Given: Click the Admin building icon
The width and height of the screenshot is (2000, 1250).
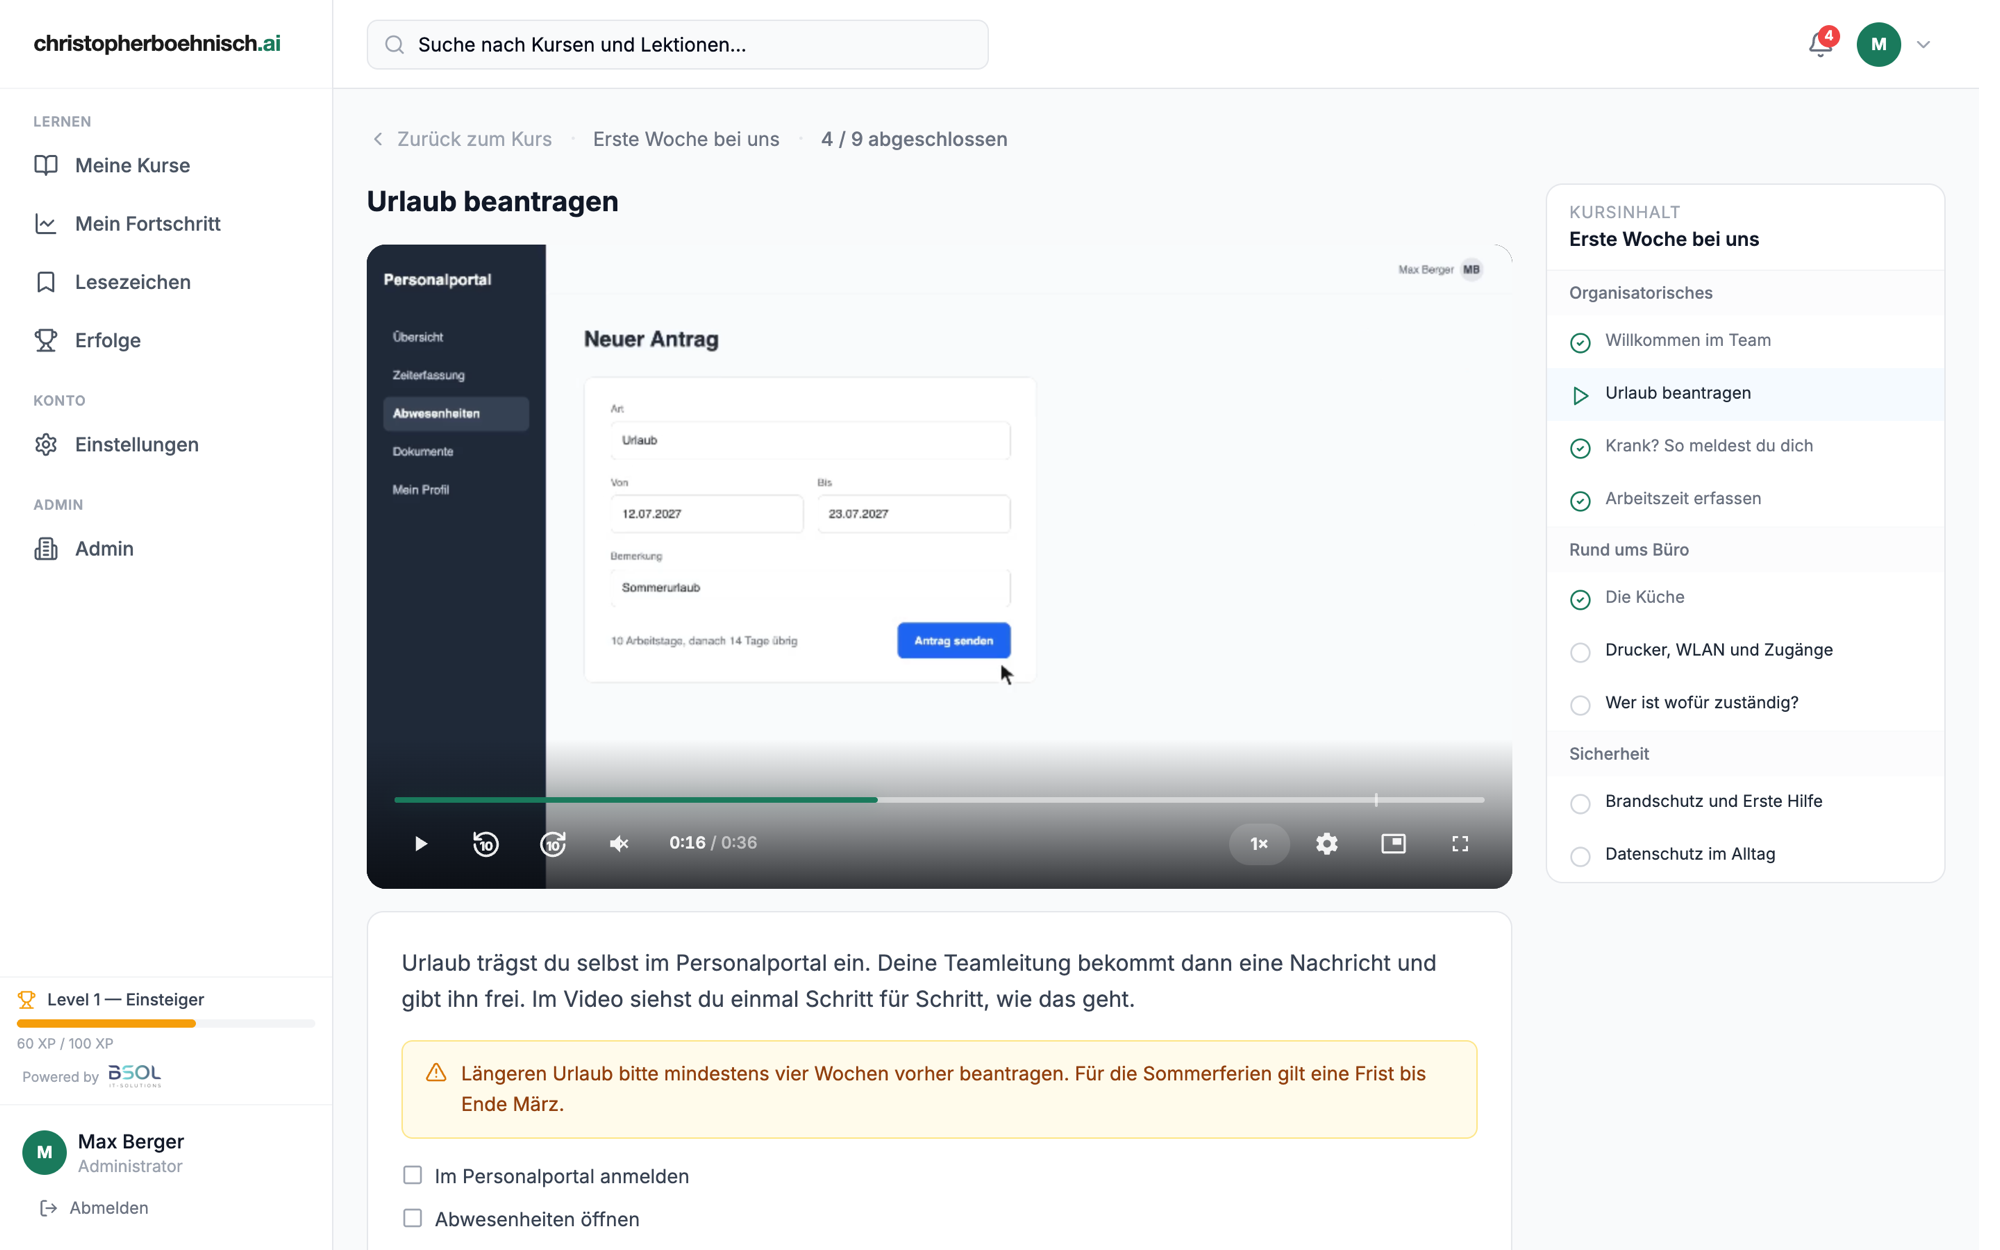Looking at the screenshot, I should [46, 548].
